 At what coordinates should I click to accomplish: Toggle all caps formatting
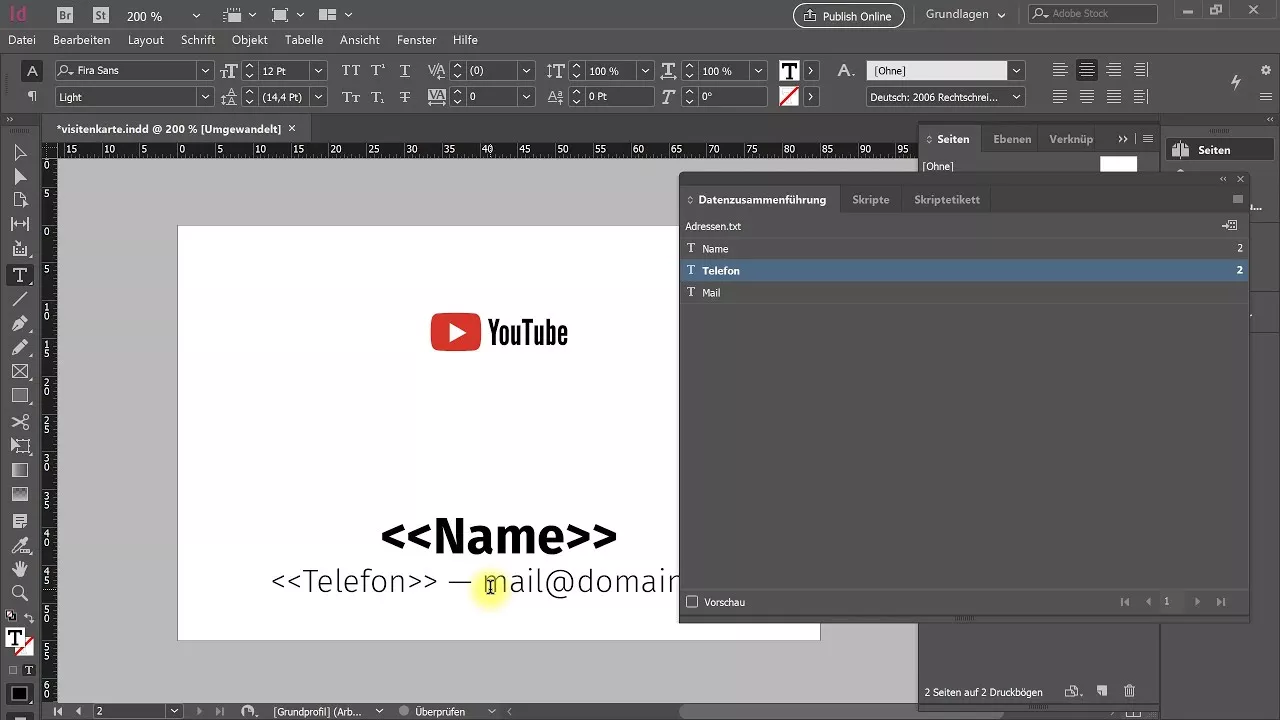click(350, 71)
